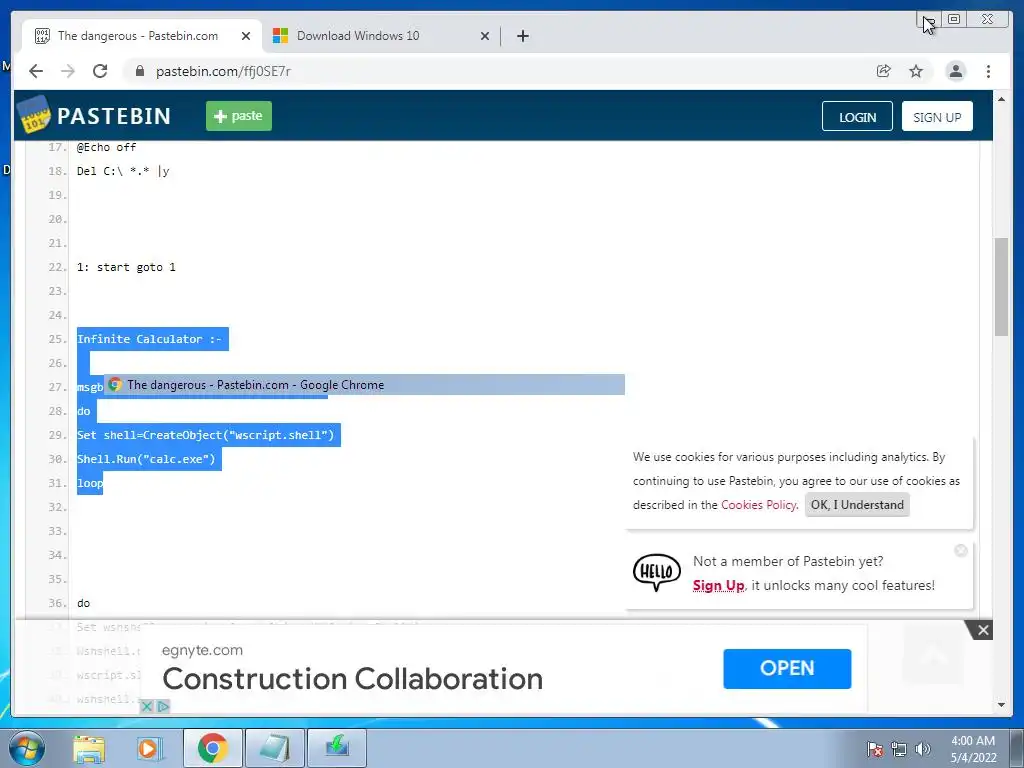1024x768 pixels.
Task: Click the selected "loop" line 31
Action: coord(90,483)
